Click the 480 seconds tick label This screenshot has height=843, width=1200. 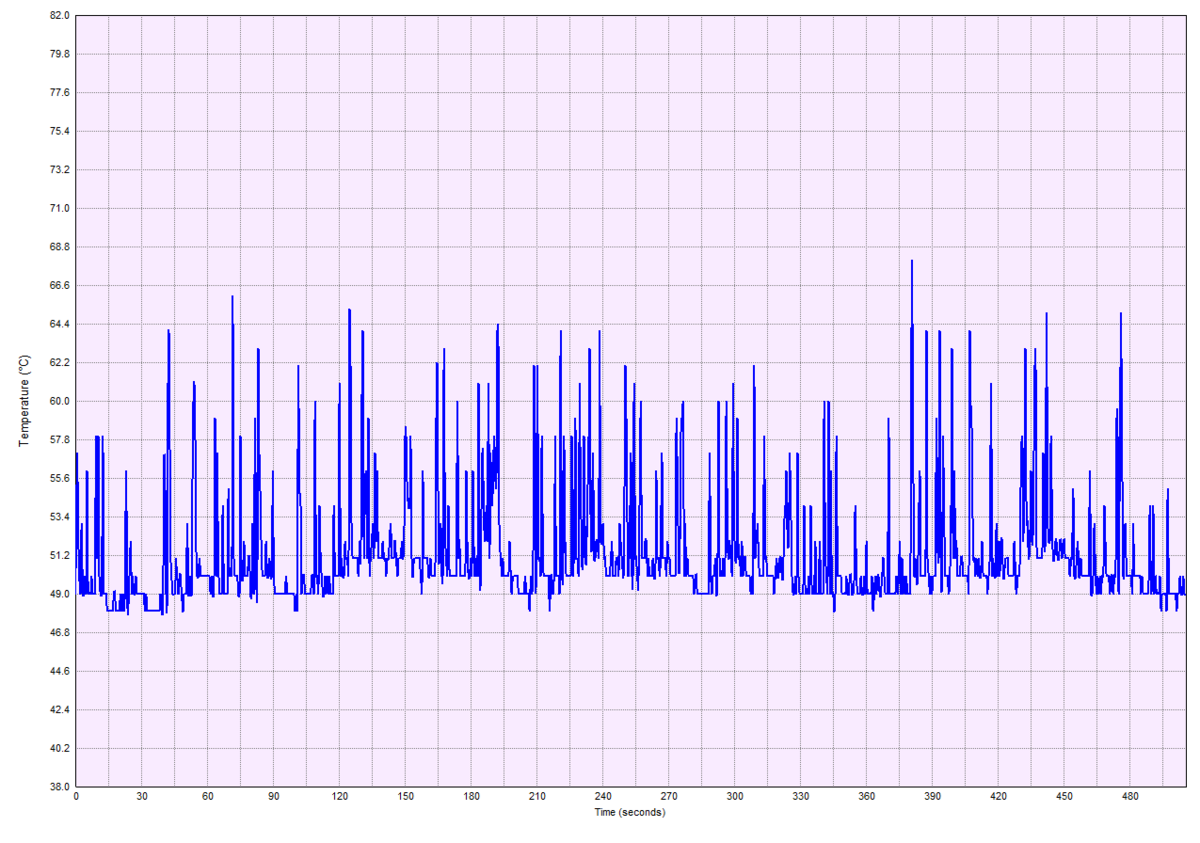click(x=1131, y=797)
